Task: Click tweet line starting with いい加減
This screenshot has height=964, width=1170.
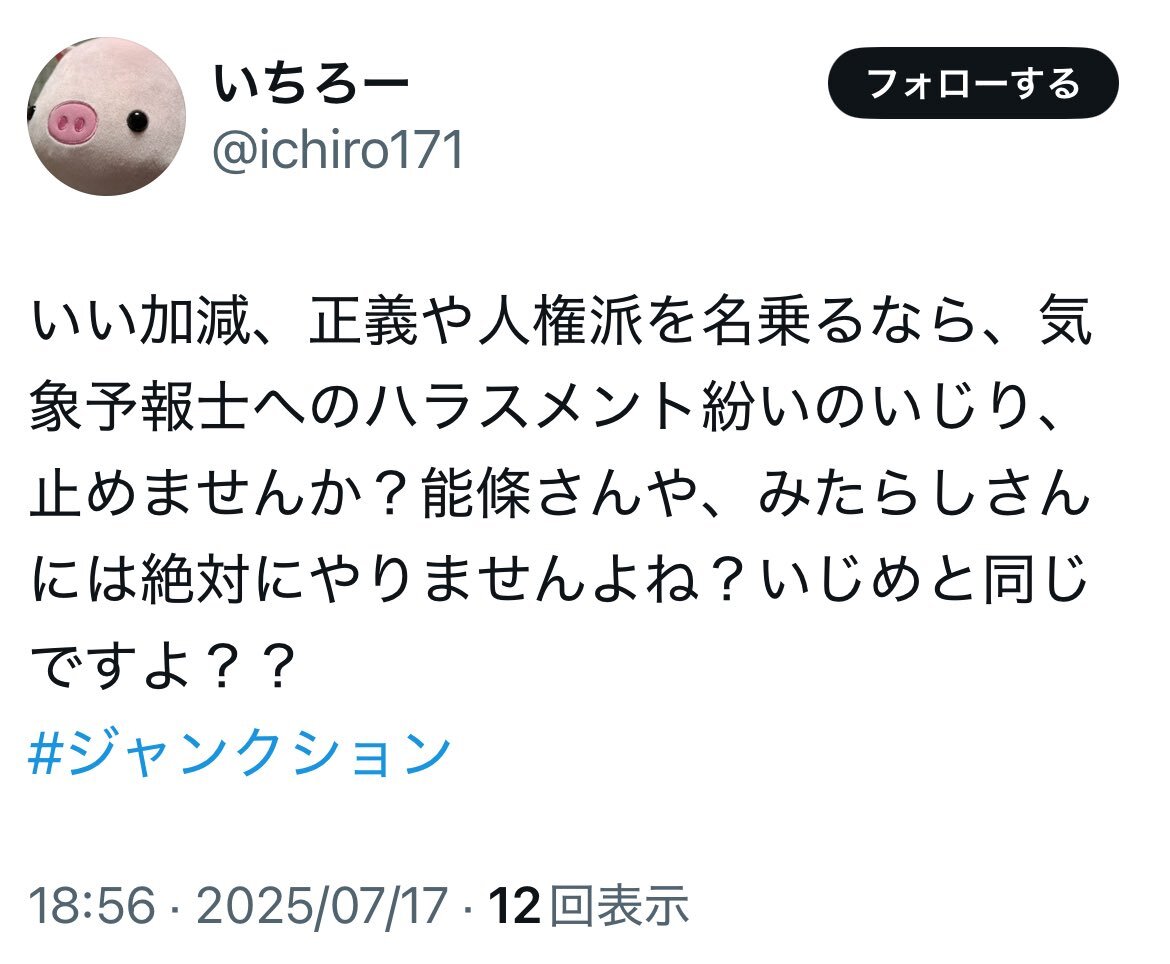Action: 562,321
